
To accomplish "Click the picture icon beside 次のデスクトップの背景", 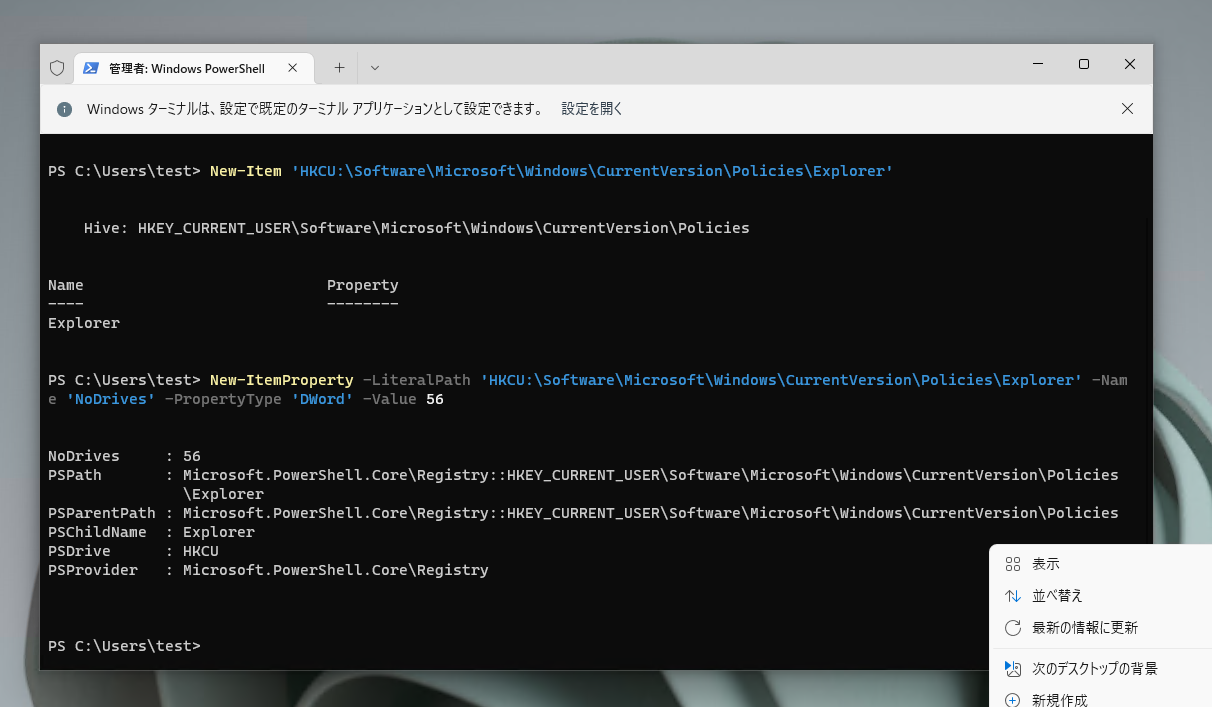I will pos(1012,668).
